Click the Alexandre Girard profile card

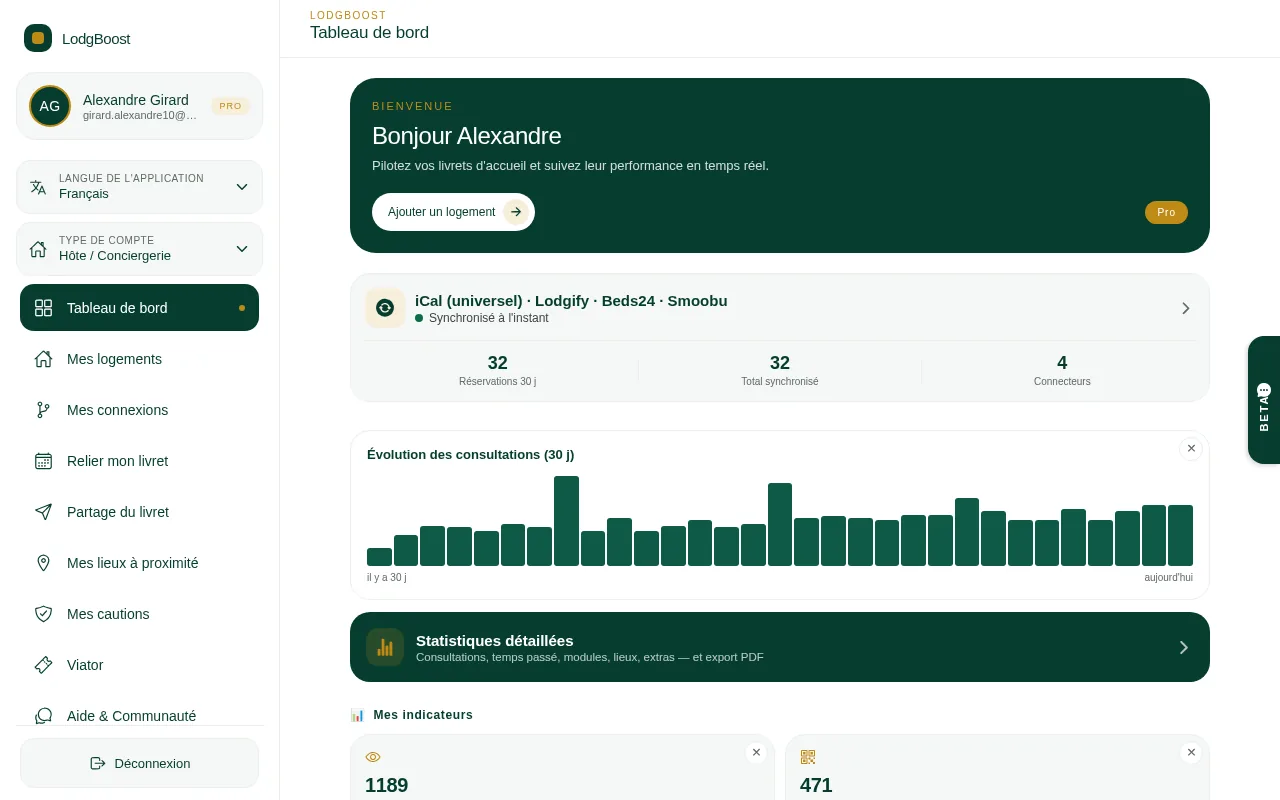click(x=139, y=106)
